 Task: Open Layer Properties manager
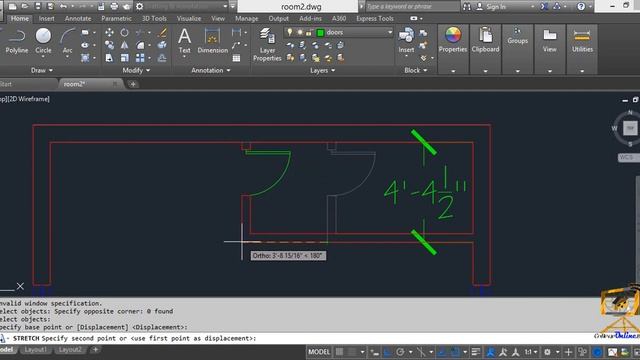tap(267, 44)
